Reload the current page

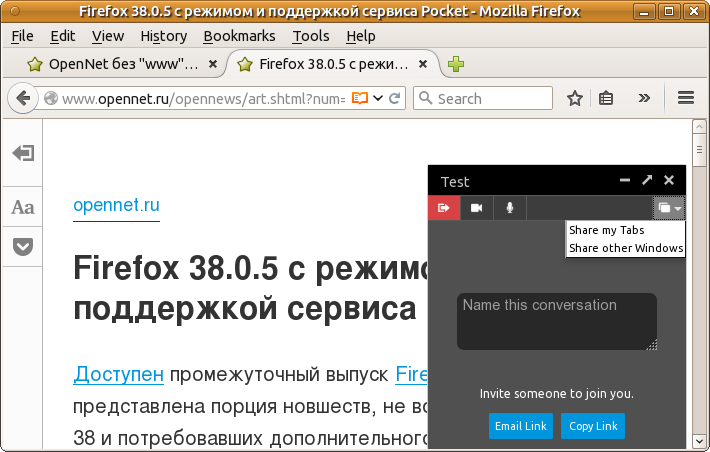395,98
